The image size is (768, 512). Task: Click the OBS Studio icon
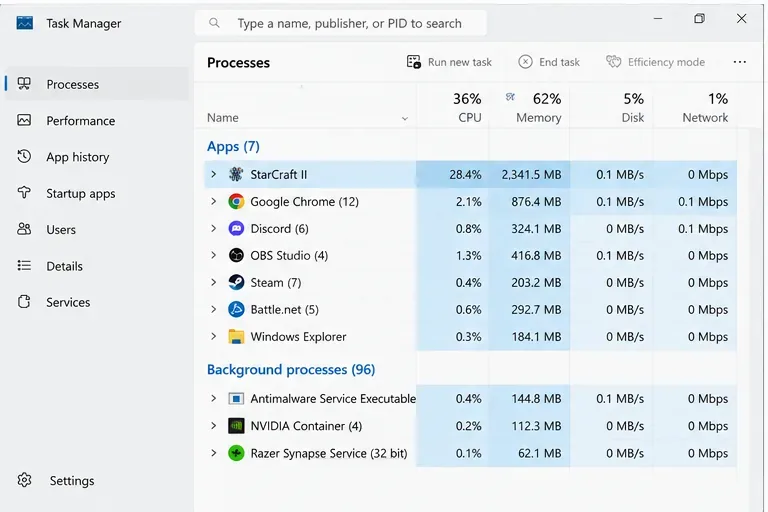[x=236, y=255]
